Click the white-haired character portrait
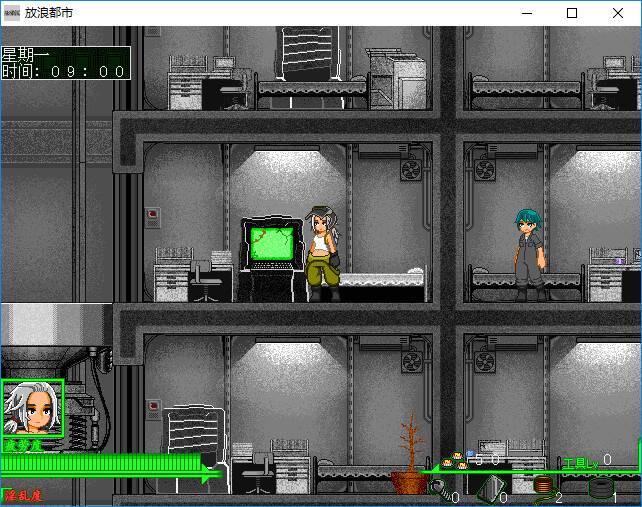 [x=32, y=409]
